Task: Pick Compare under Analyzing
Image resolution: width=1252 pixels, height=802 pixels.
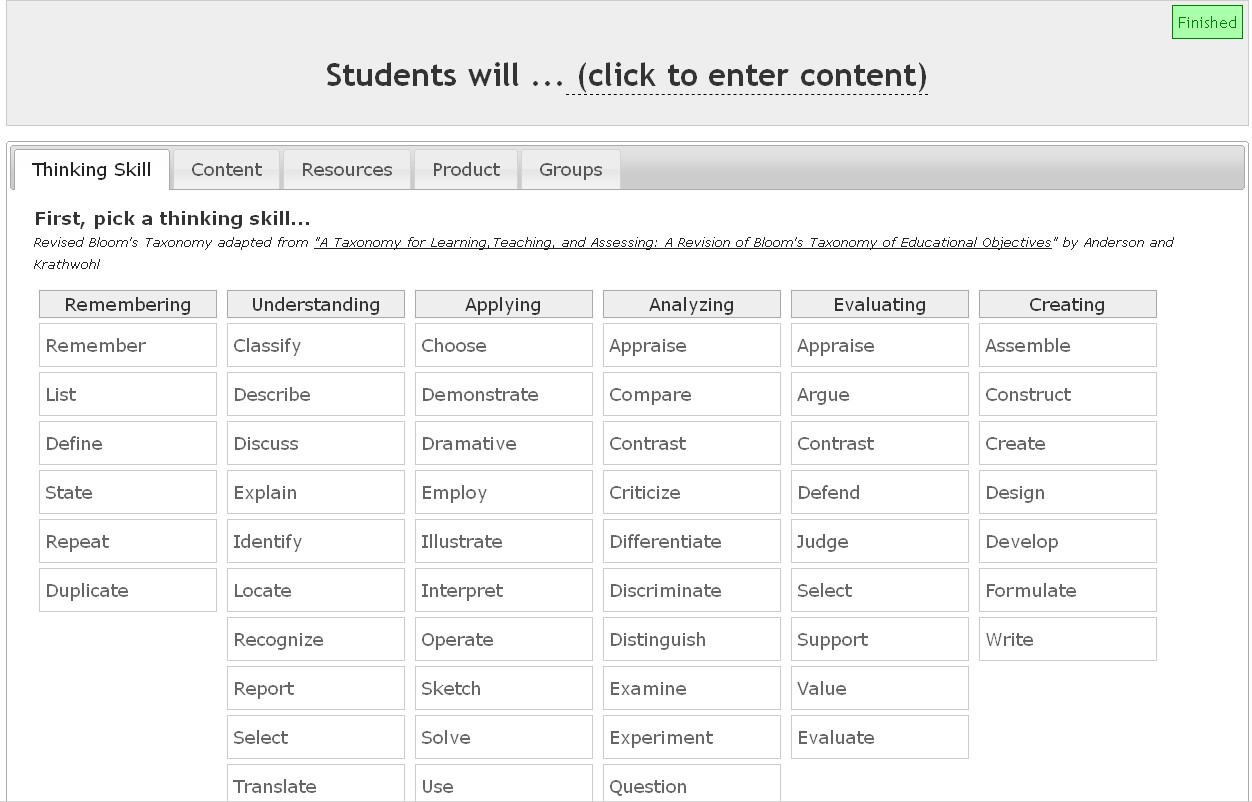Action: pos(691,393)
